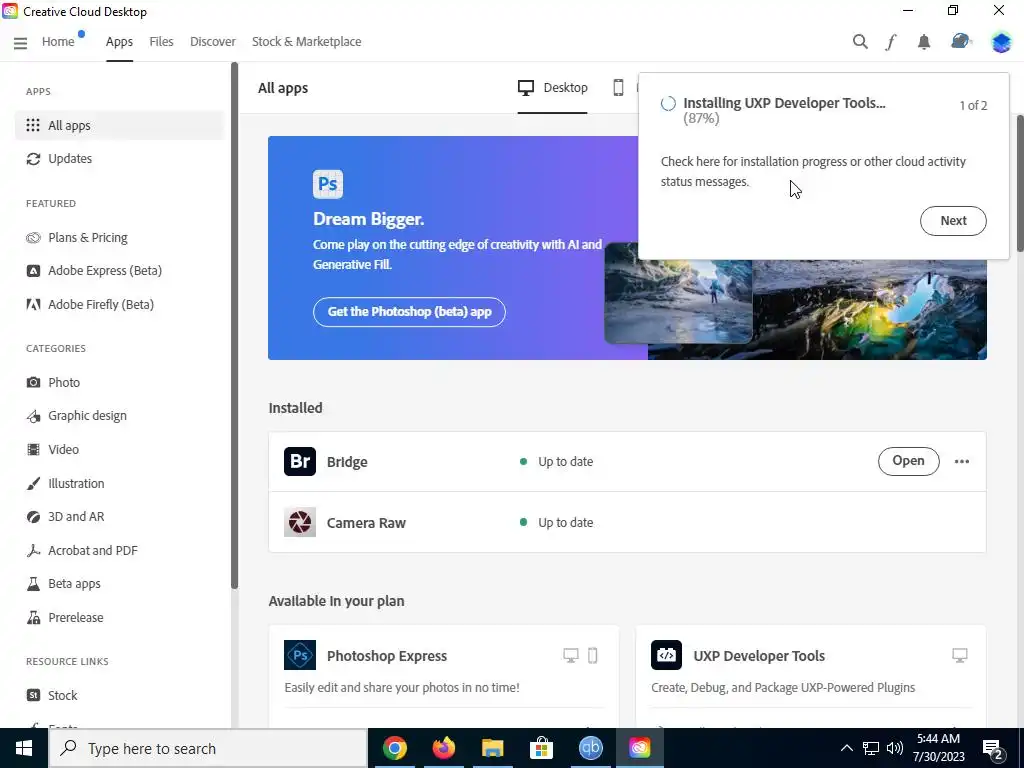Click the UXP Developer Tools icon
This screenshot has height=768, width=1024.
(666, 655)
